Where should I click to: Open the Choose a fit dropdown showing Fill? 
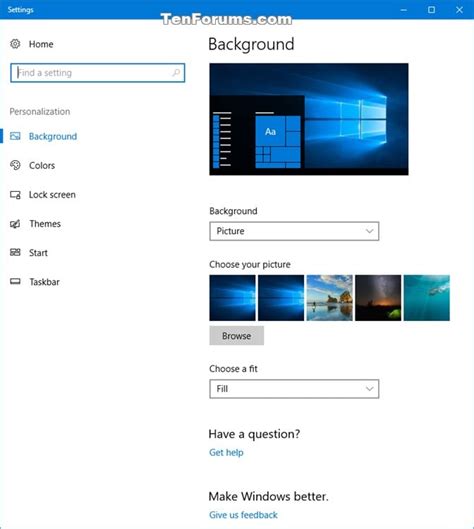[294, 389]
